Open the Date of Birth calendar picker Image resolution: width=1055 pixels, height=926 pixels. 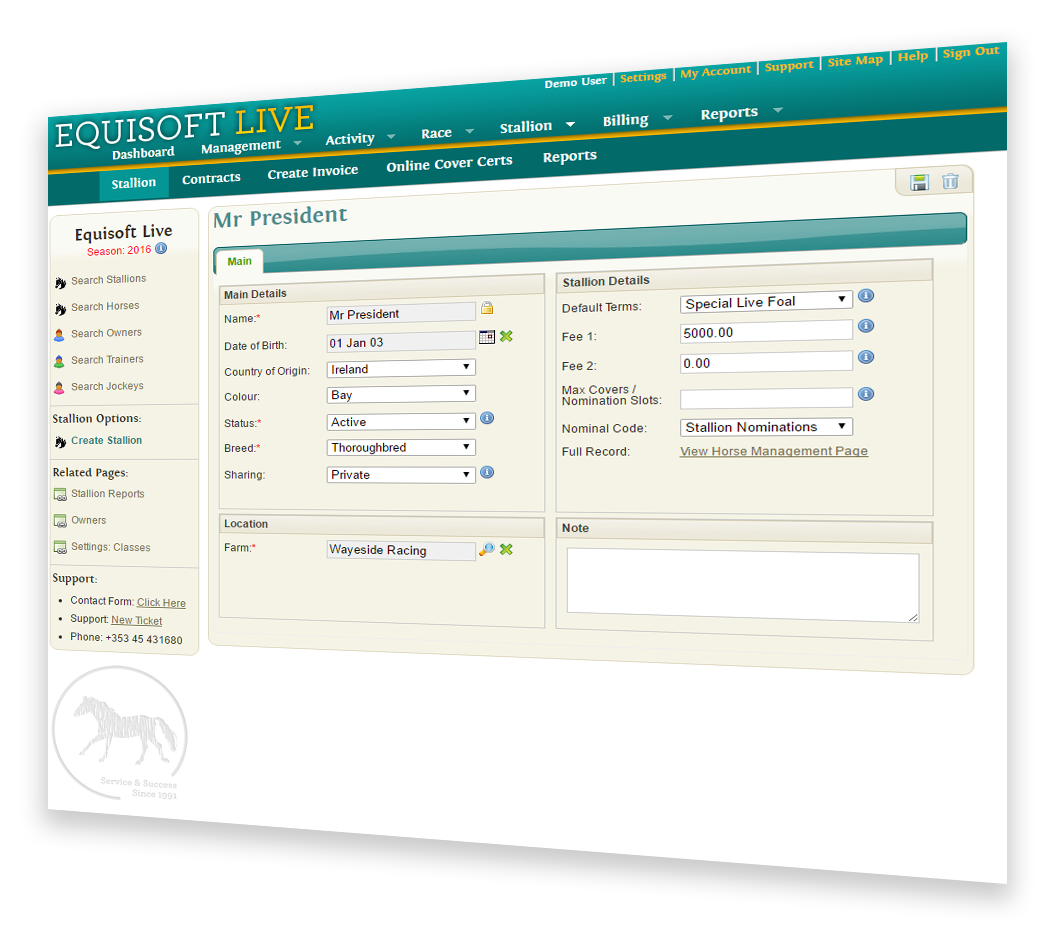click(x=487, y=336)
